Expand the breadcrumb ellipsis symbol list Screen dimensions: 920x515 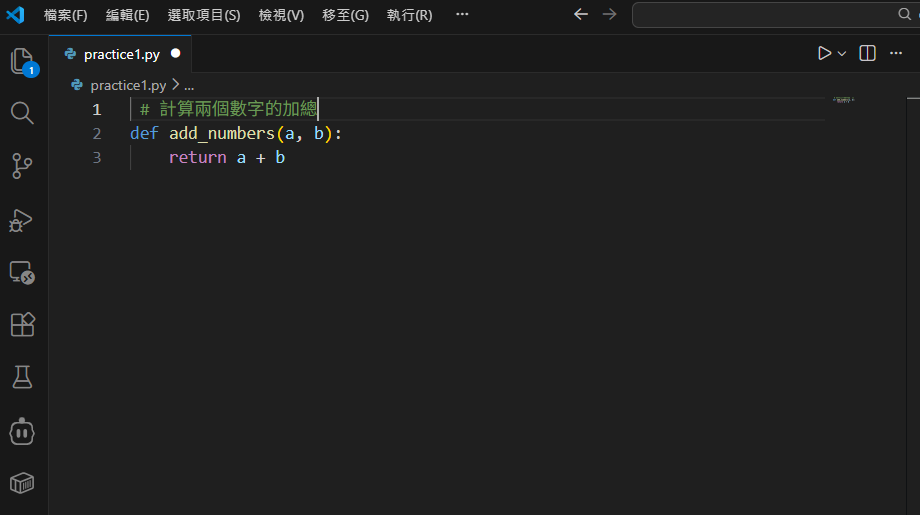tap(189, 86)
